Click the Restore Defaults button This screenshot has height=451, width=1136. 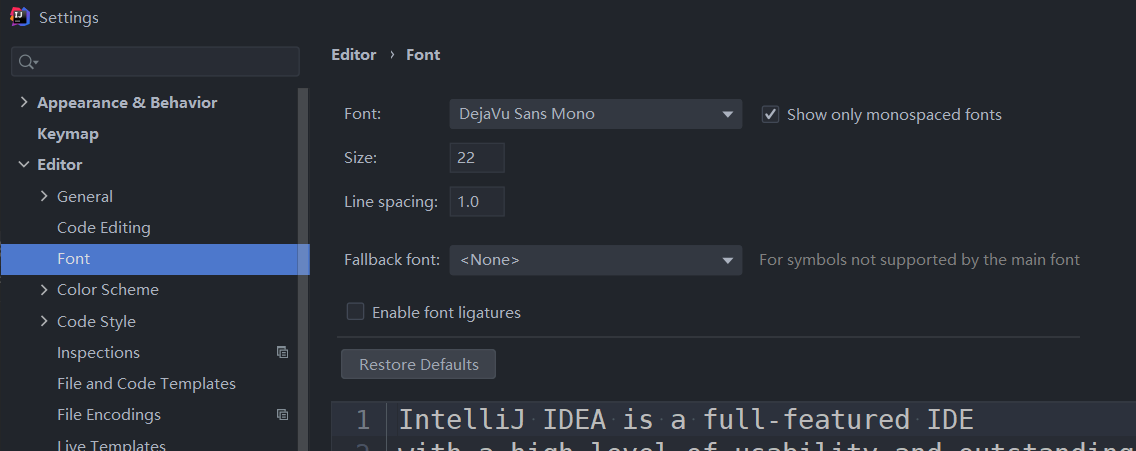click(419, 364)
